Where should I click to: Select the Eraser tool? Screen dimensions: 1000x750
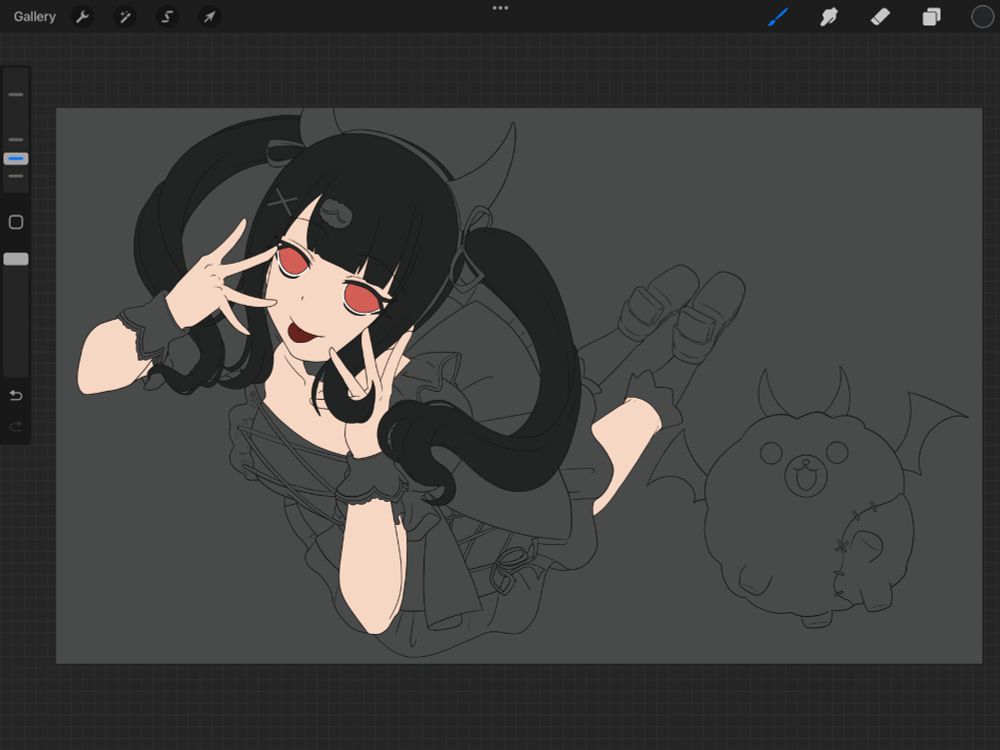pyautogui.click(x=879, y=17)
